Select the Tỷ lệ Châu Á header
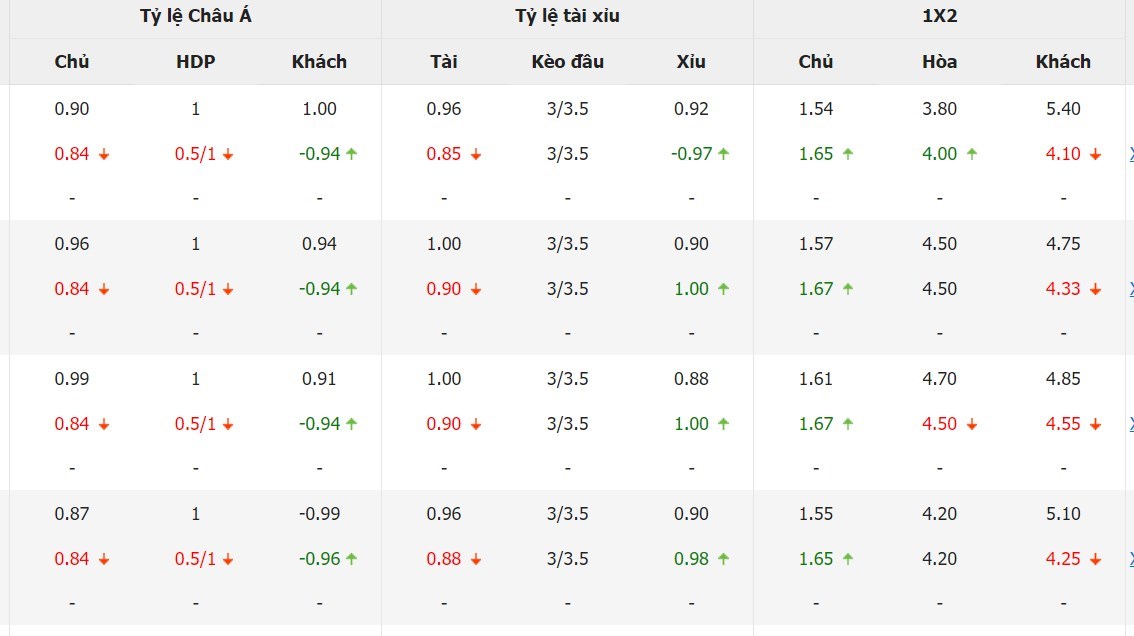This screenshot has height=636, width=1134. tap(195, 16)
